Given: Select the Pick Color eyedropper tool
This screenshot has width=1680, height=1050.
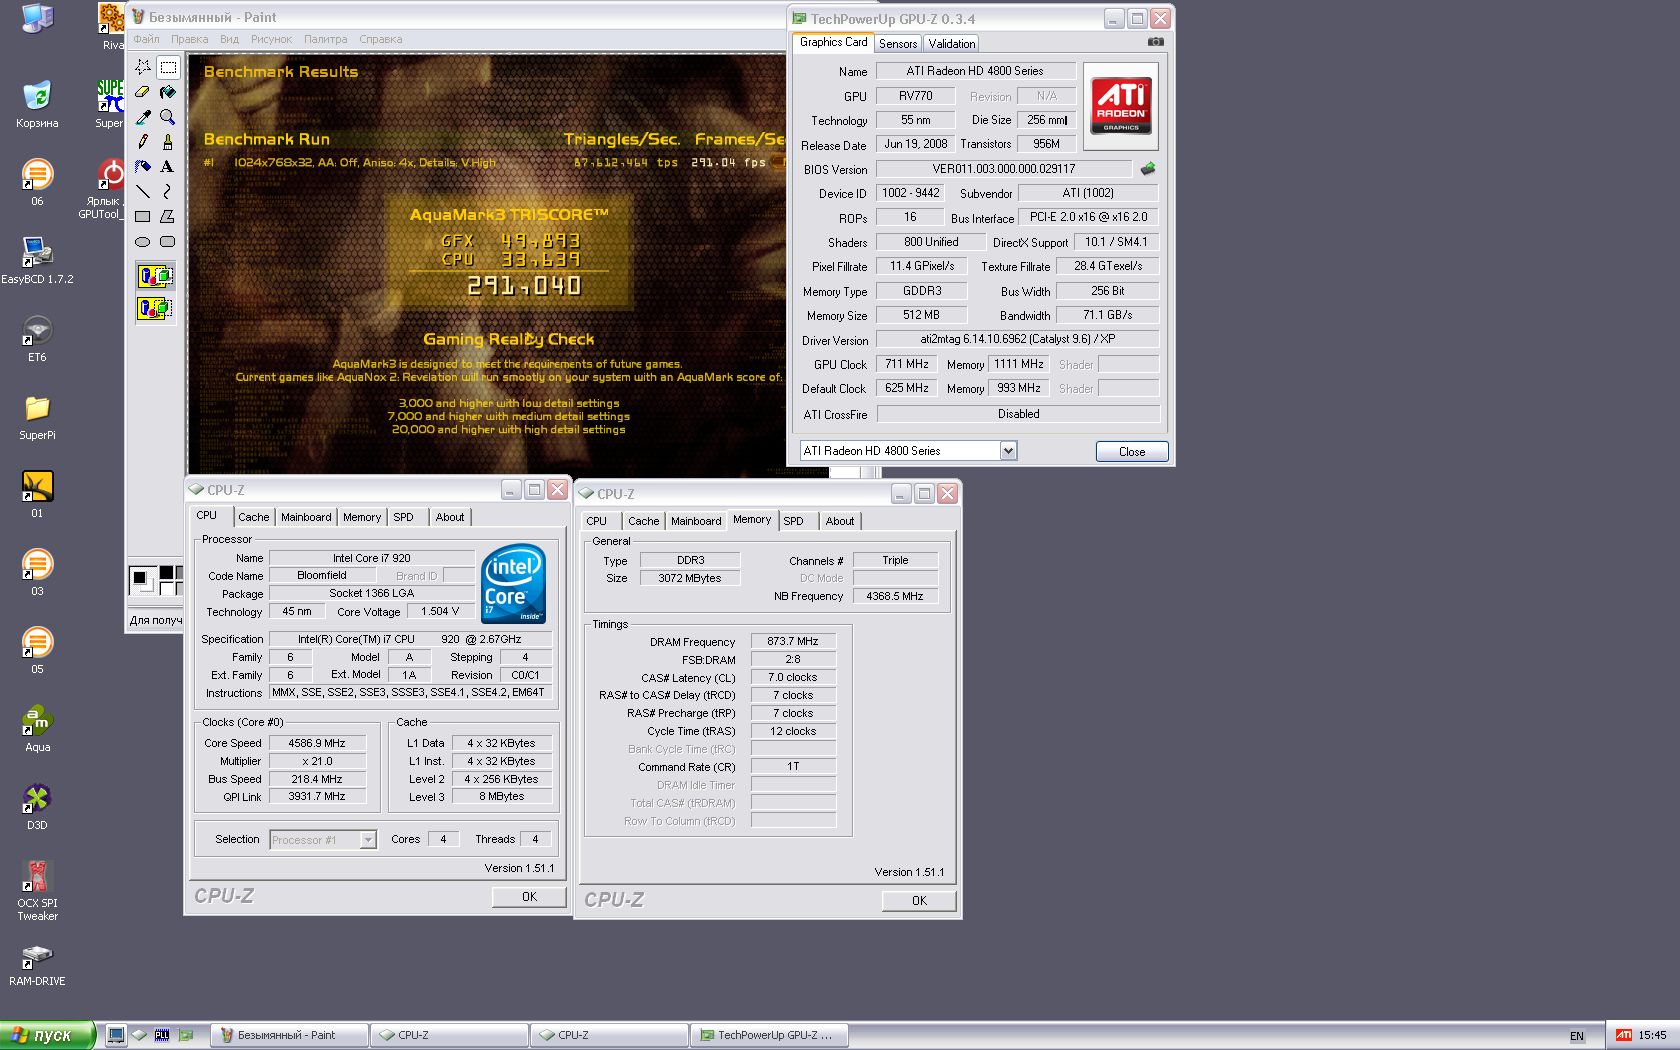Looking at the screenshot, I should pos(143,117).
